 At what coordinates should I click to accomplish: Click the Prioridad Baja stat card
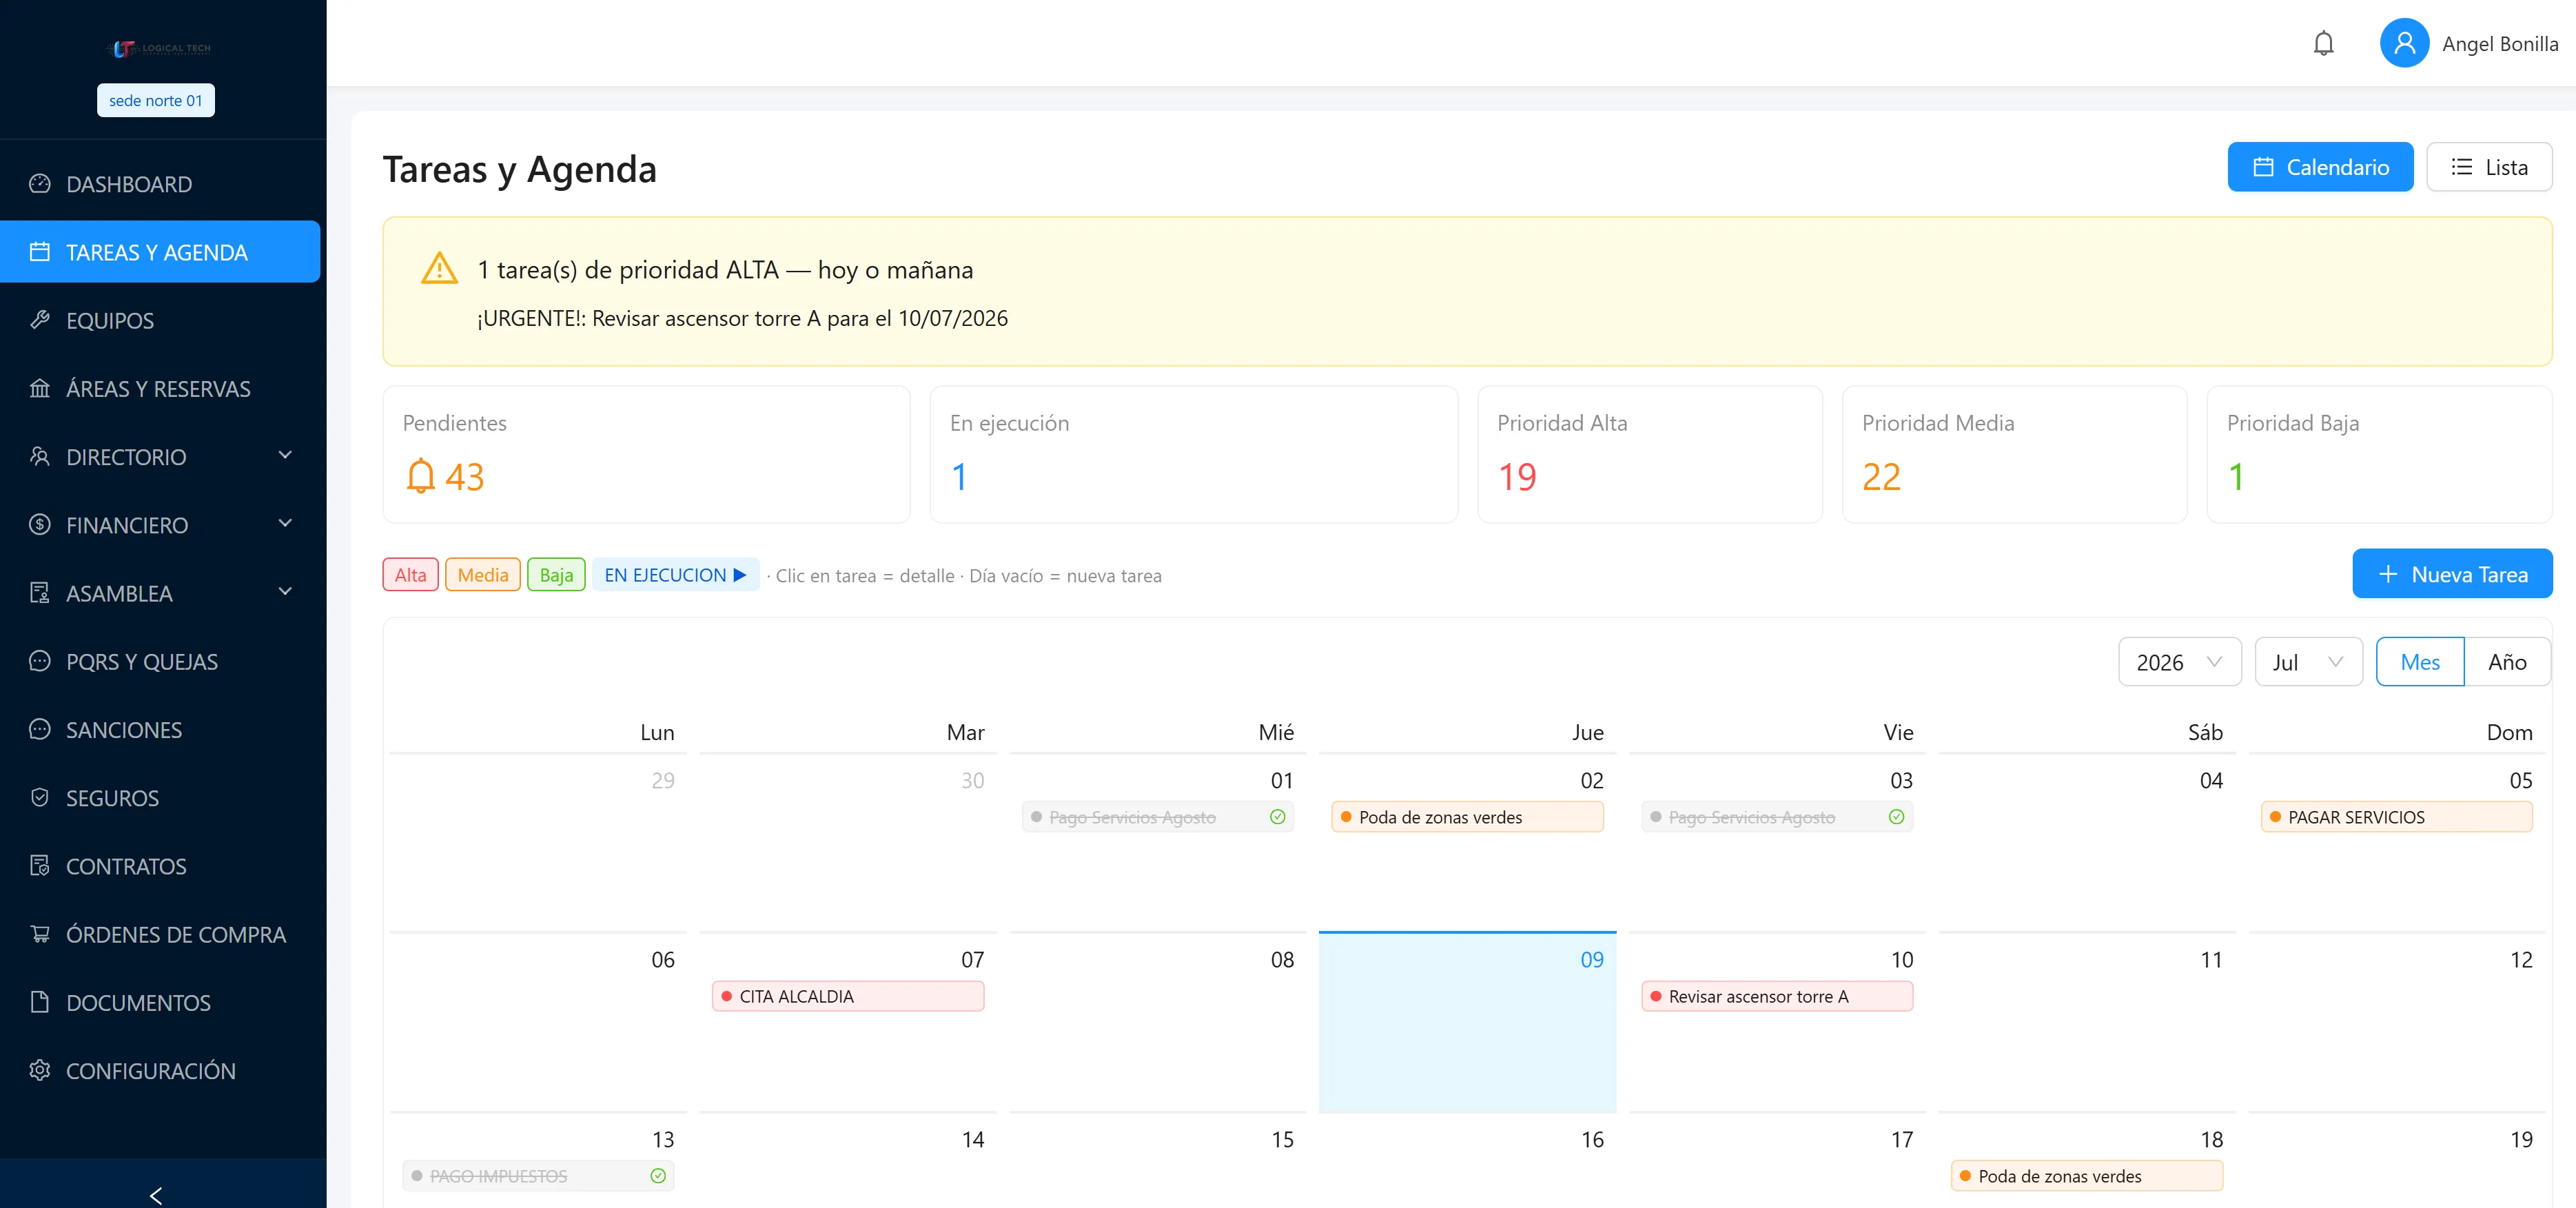[2379, 454]
